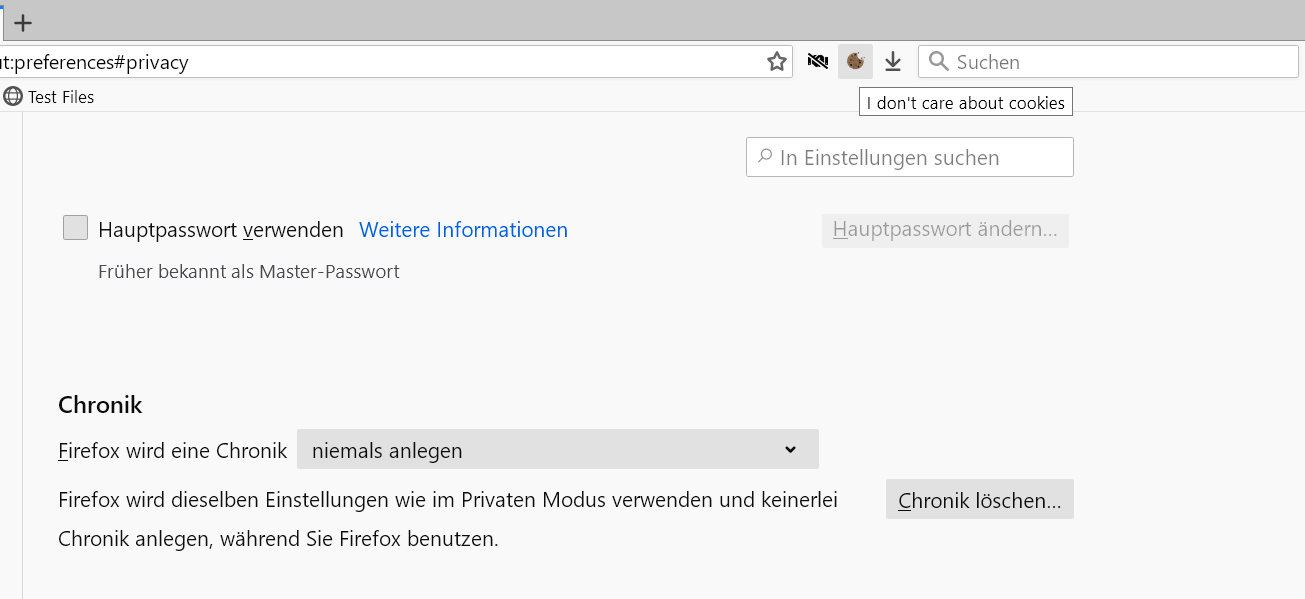Click into the Suchen search box
This screenshot has height=599, width=1305.
(1120, 62)
